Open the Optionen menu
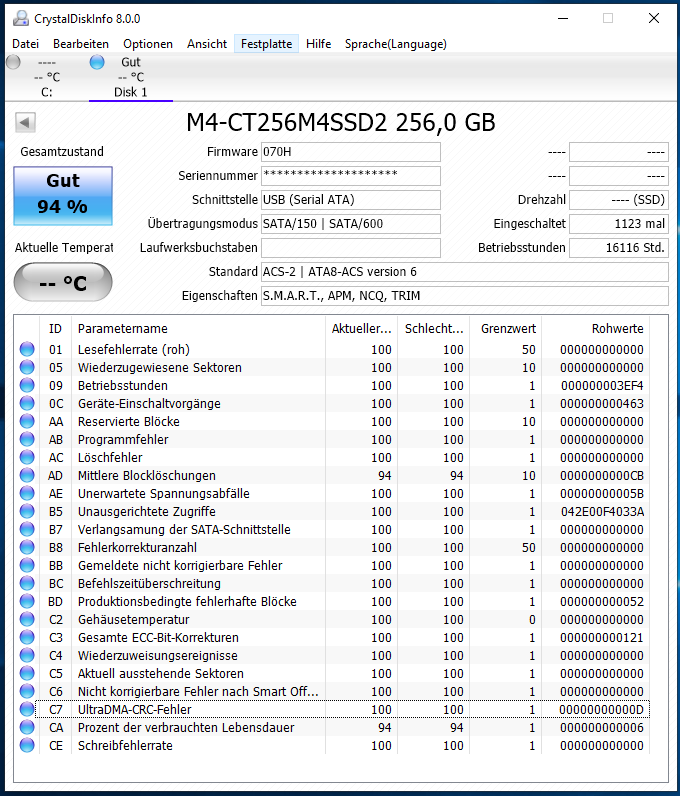680x796 pixels. click(148, 44)
